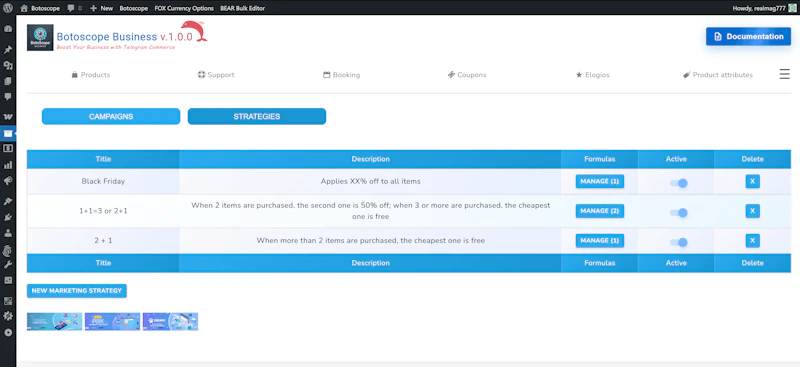Open Comments bubble icon in sidebar
This screenshot has width=800, height=367.
8,96
